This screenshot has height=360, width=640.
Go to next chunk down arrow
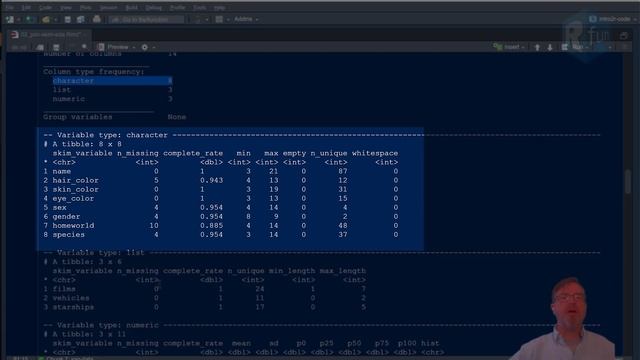pos(550,47)
